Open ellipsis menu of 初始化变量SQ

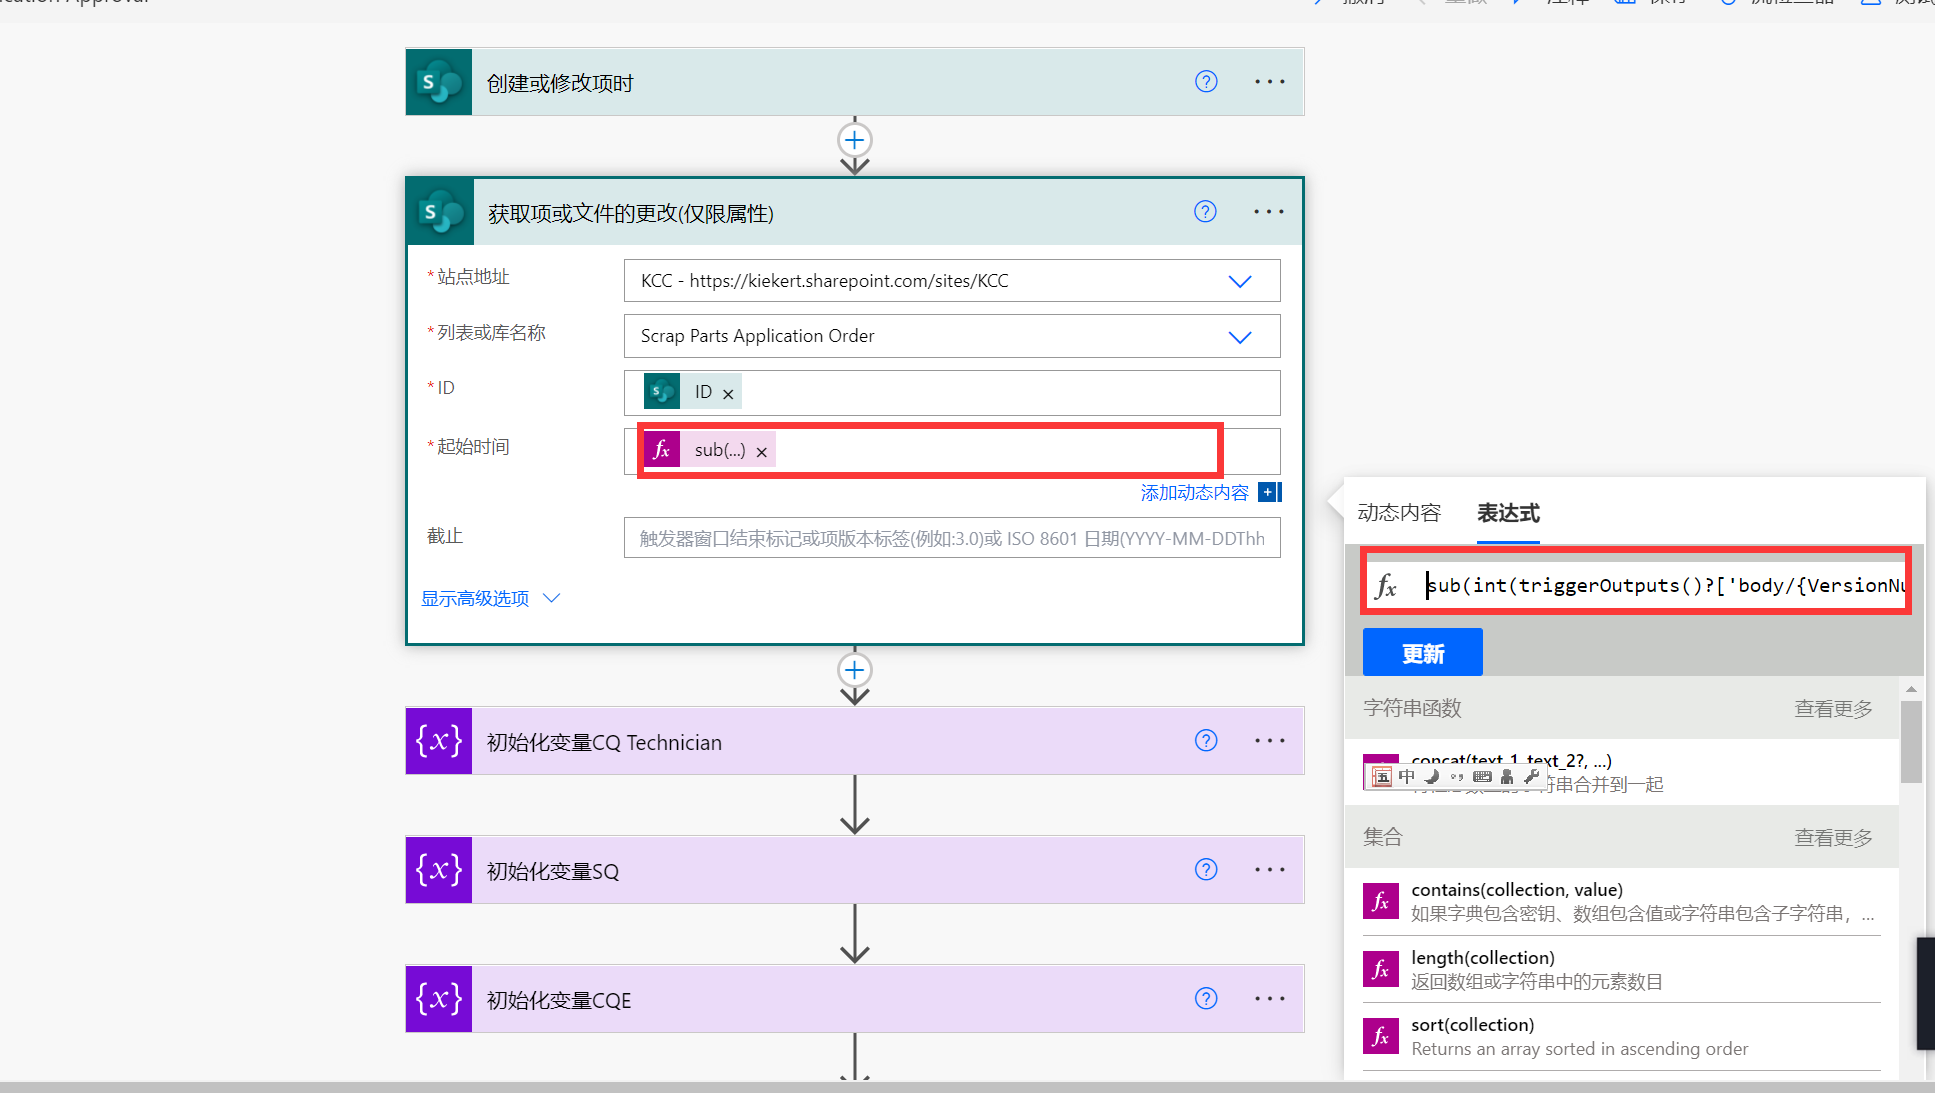(x=1269, y=870)
